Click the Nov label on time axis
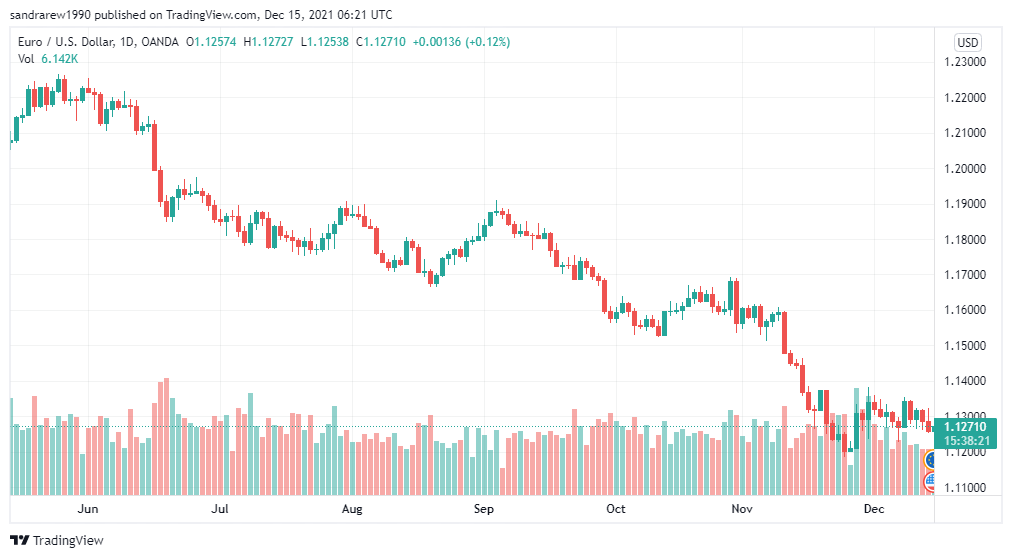This screenshot has height=558, width=1012. tap(741, 509)
